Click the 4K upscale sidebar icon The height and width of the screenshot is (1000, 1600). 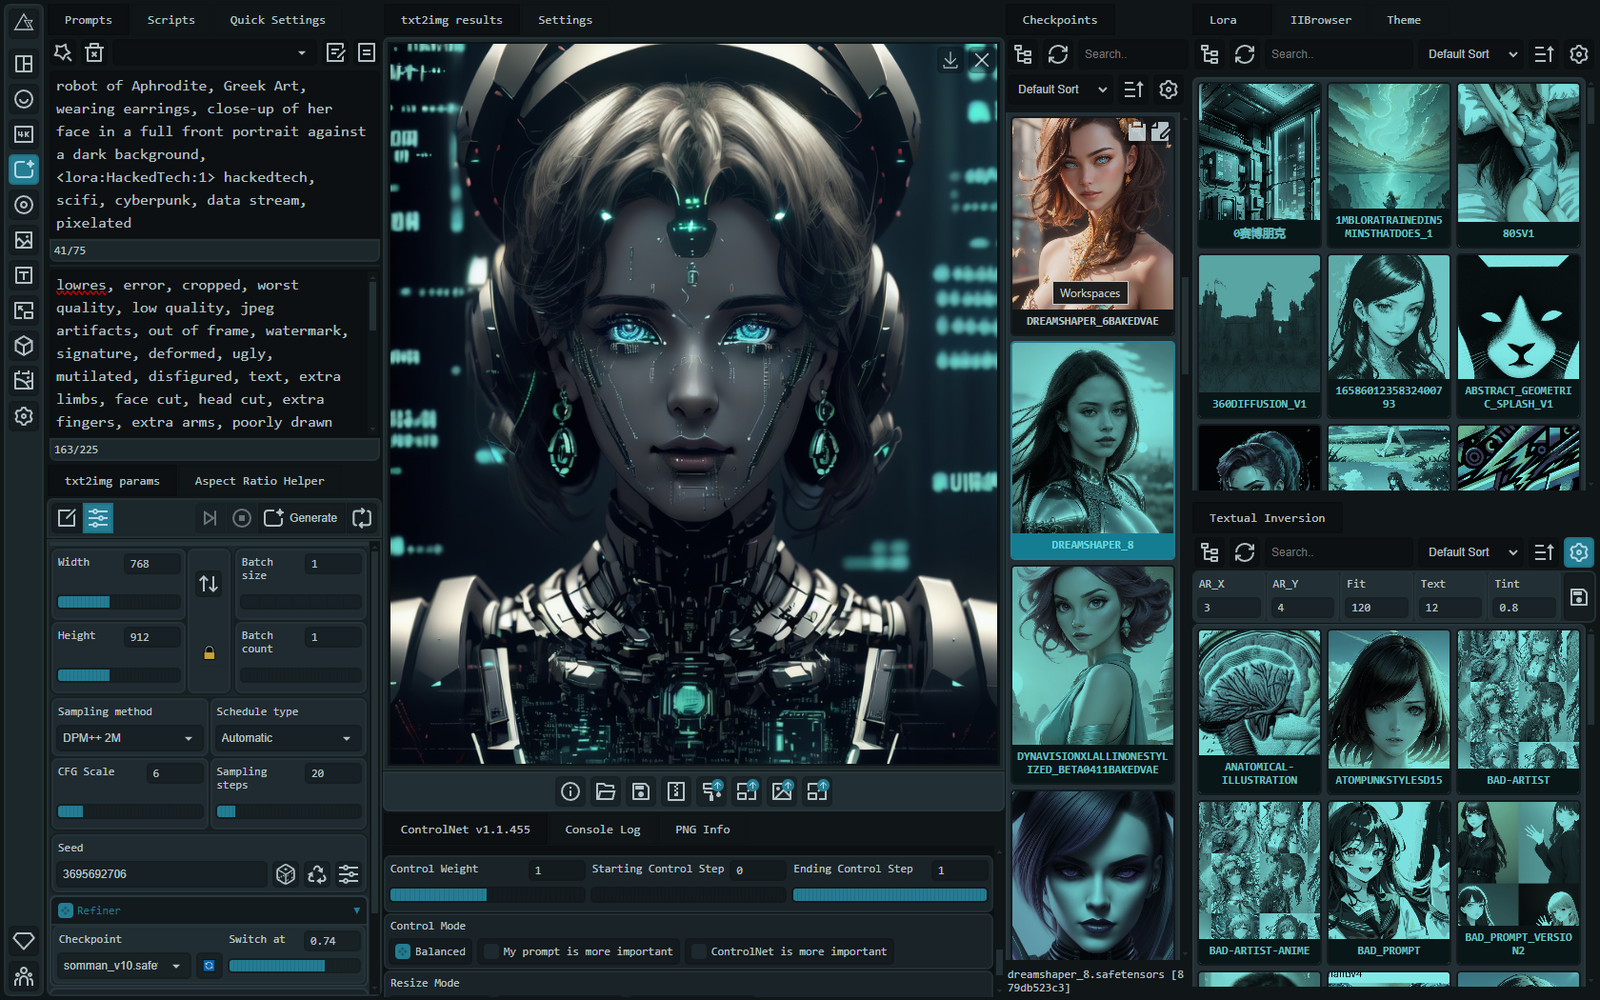pos(24,134)
